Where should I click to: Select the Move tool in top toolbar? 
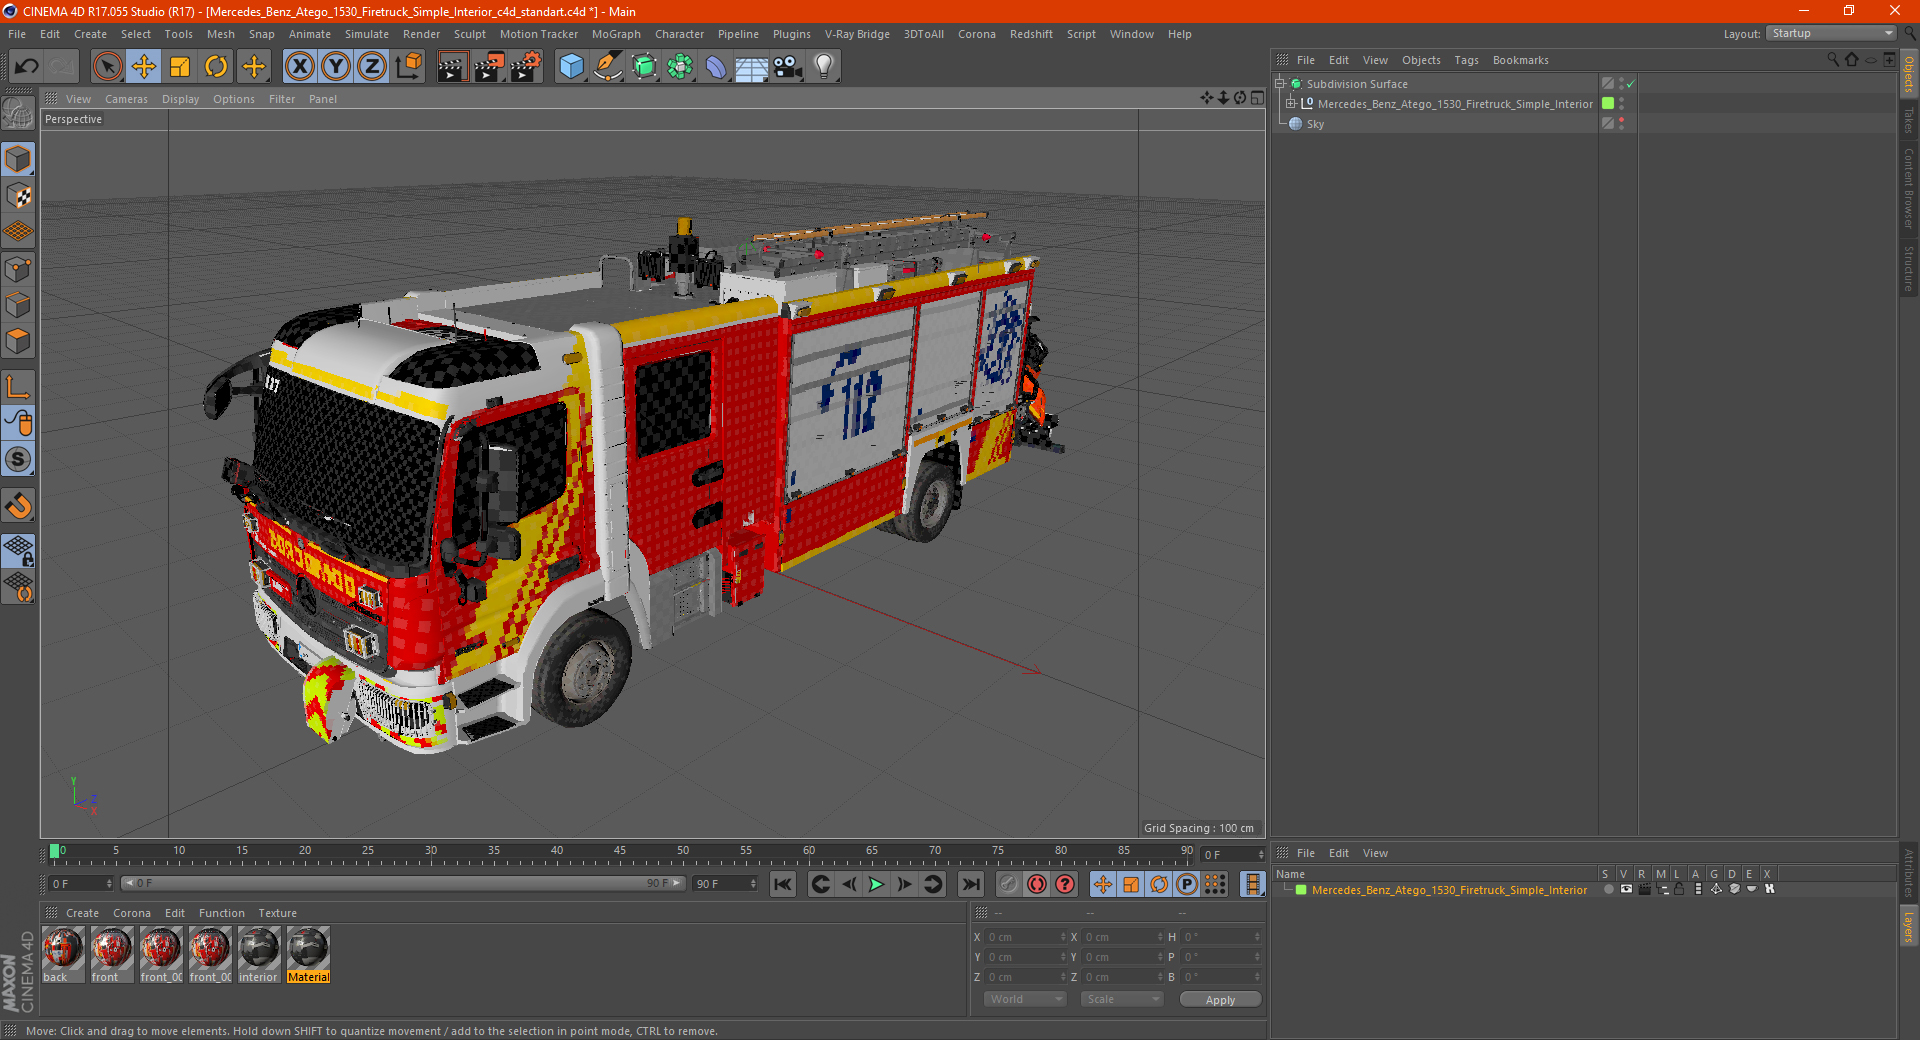(x=144, y=67)
